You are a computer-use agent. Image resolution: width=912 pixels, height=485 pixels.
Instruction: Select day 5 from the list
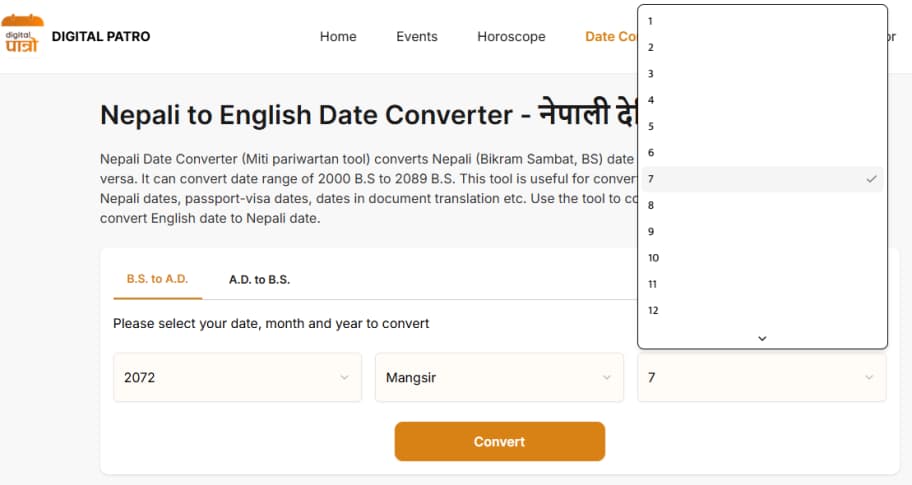point(763,126)
